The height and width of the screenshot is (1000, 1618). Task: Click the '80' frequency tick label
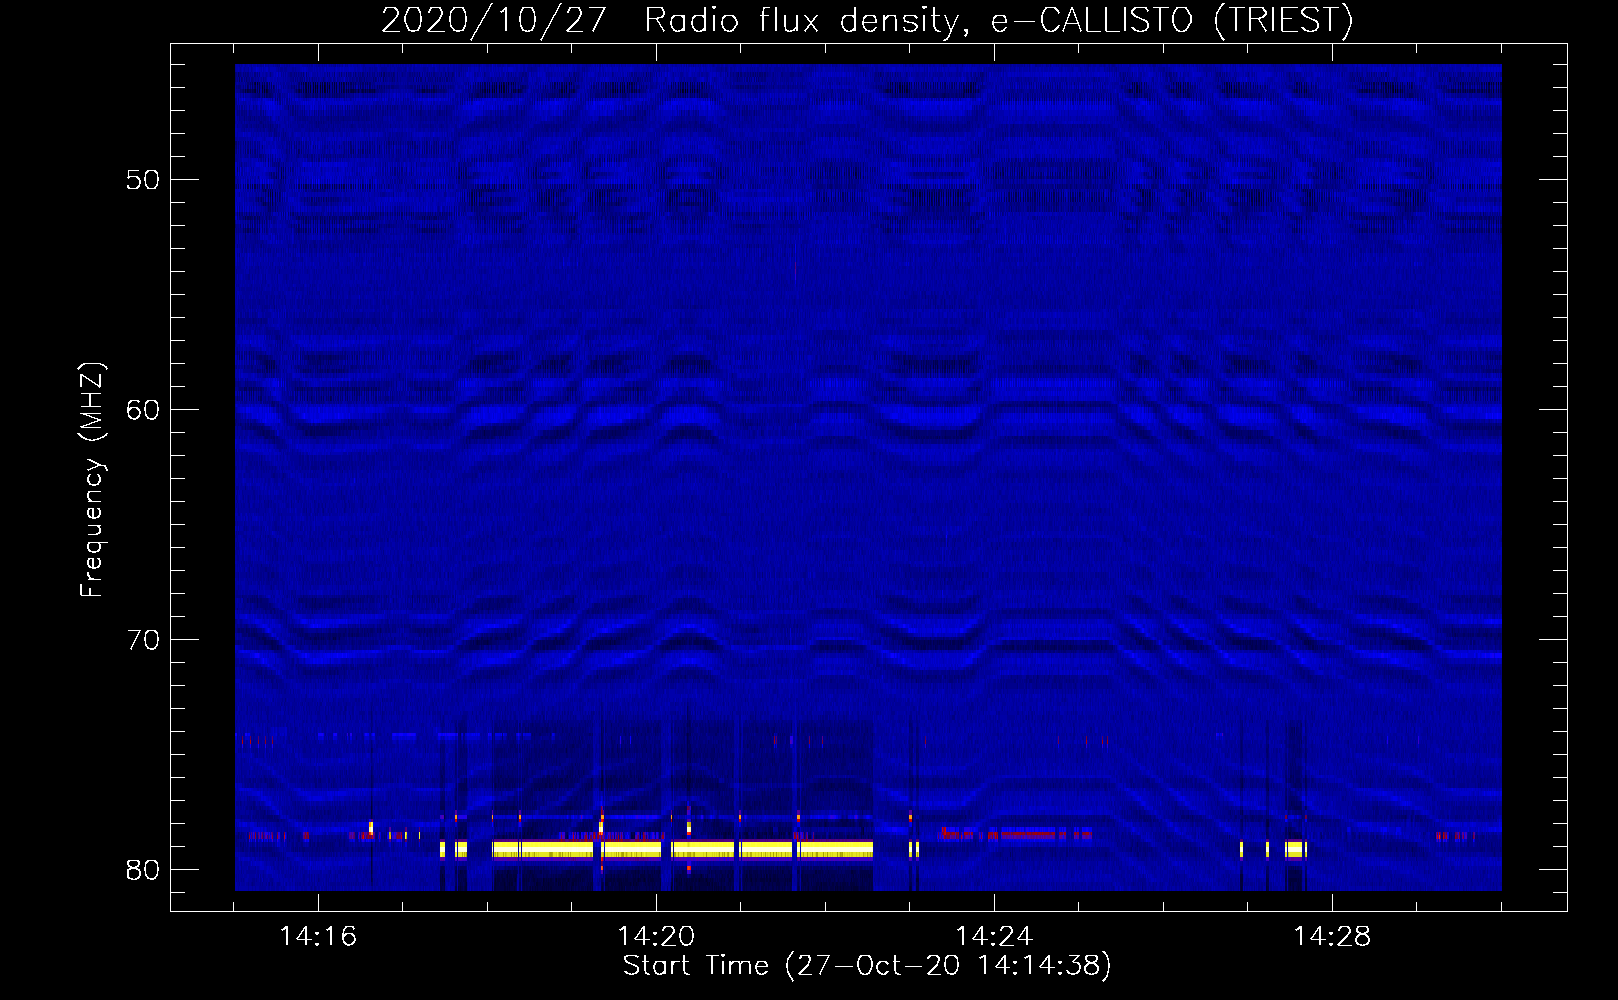pyautogui.click(x=142, y=870)
